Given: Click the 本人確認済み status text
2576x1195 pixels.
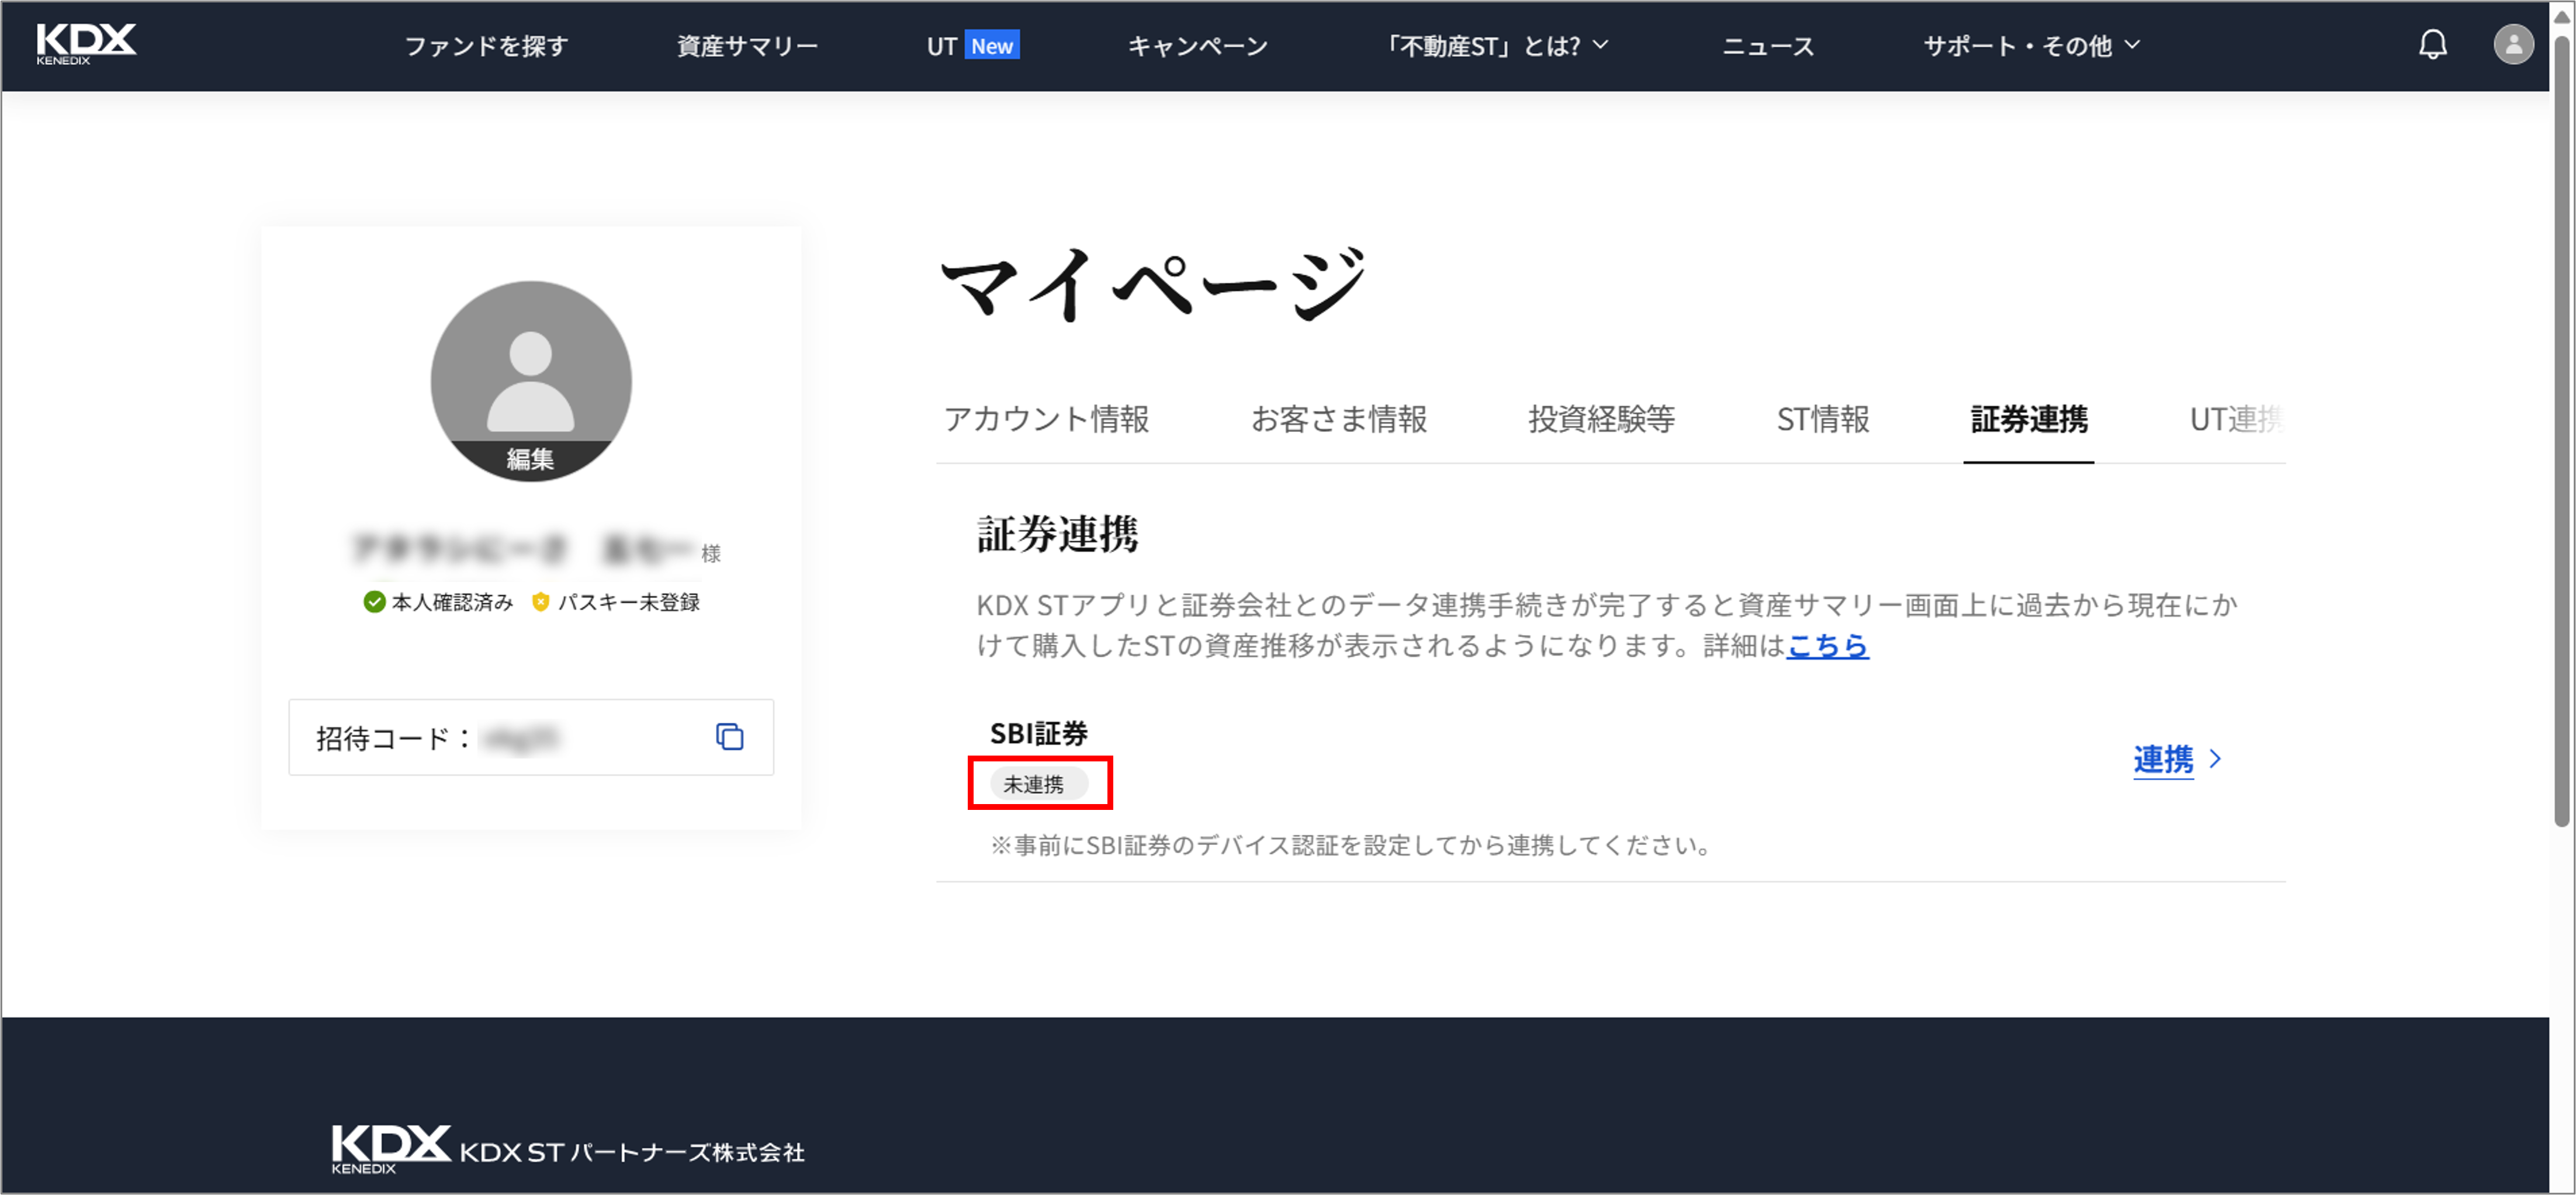Looking at the screenshot, I should (452, 602).
